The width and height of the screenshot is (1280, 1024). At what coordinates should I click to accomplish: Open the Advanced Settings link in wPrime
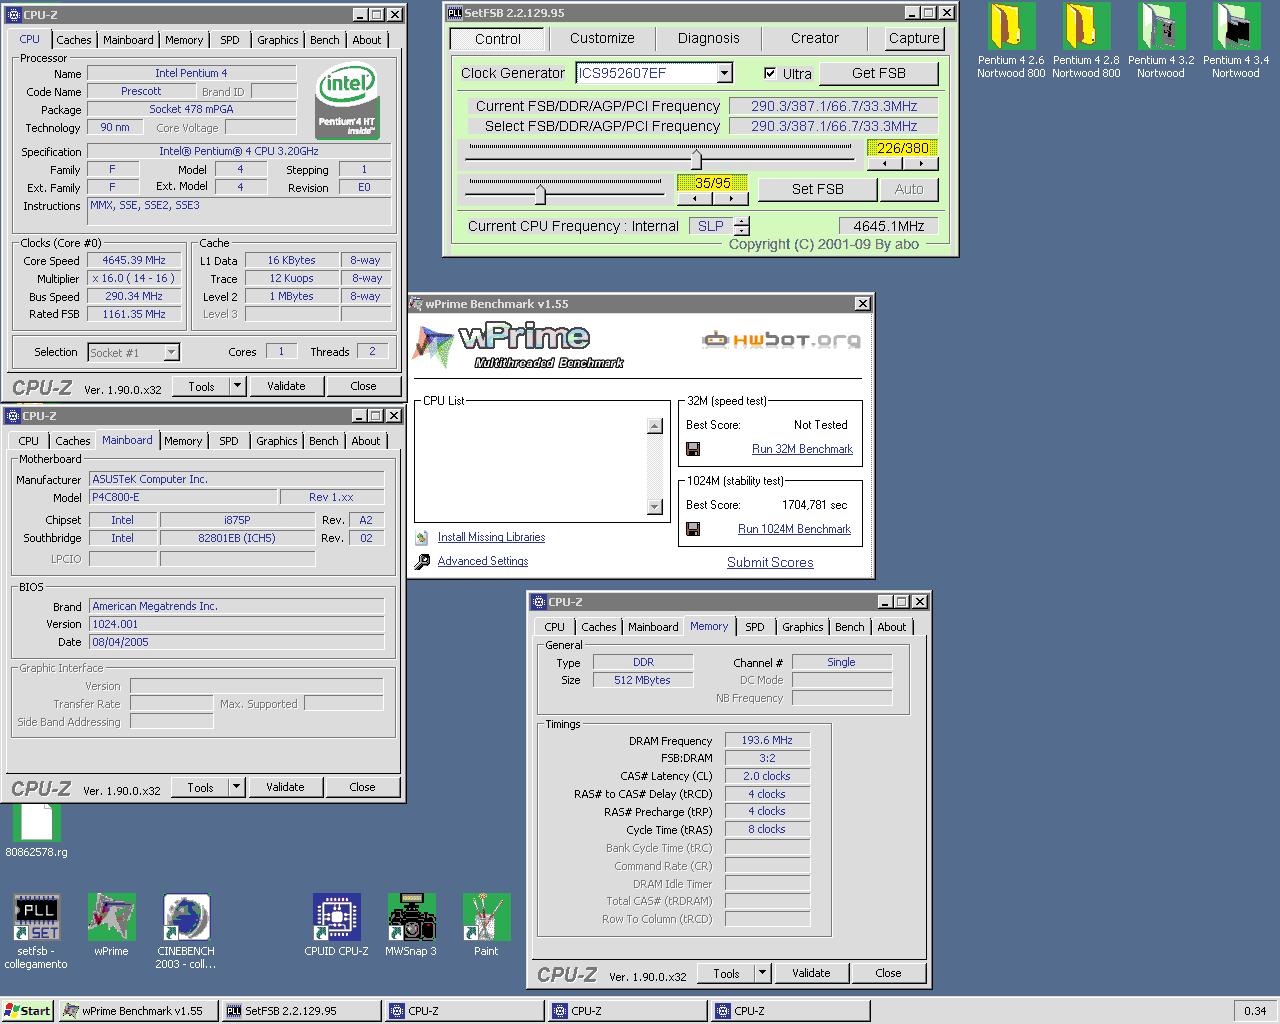point(483,561)
